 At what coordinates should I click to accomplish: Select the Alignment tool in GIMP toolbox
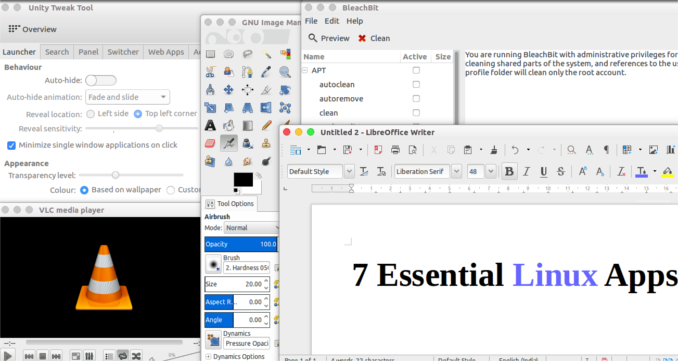(x=247, y=89)
